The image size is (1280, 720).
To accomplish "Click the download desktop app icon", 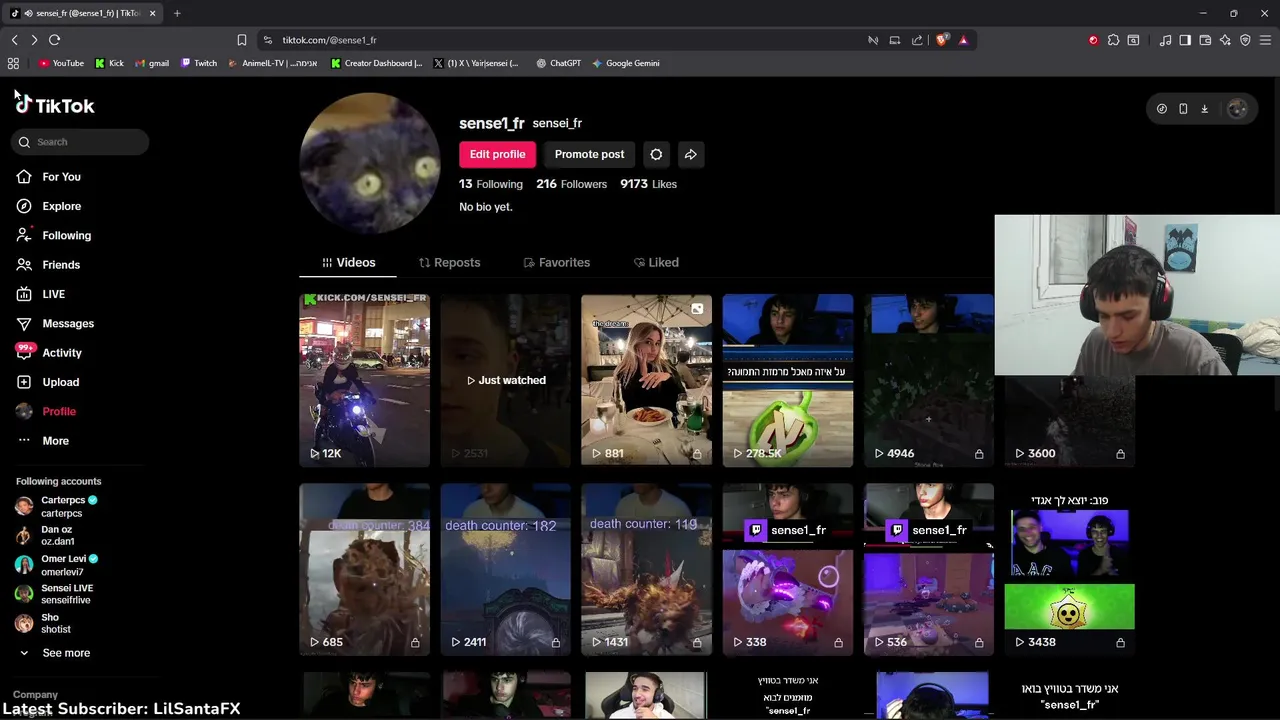I will point(1204,109).
